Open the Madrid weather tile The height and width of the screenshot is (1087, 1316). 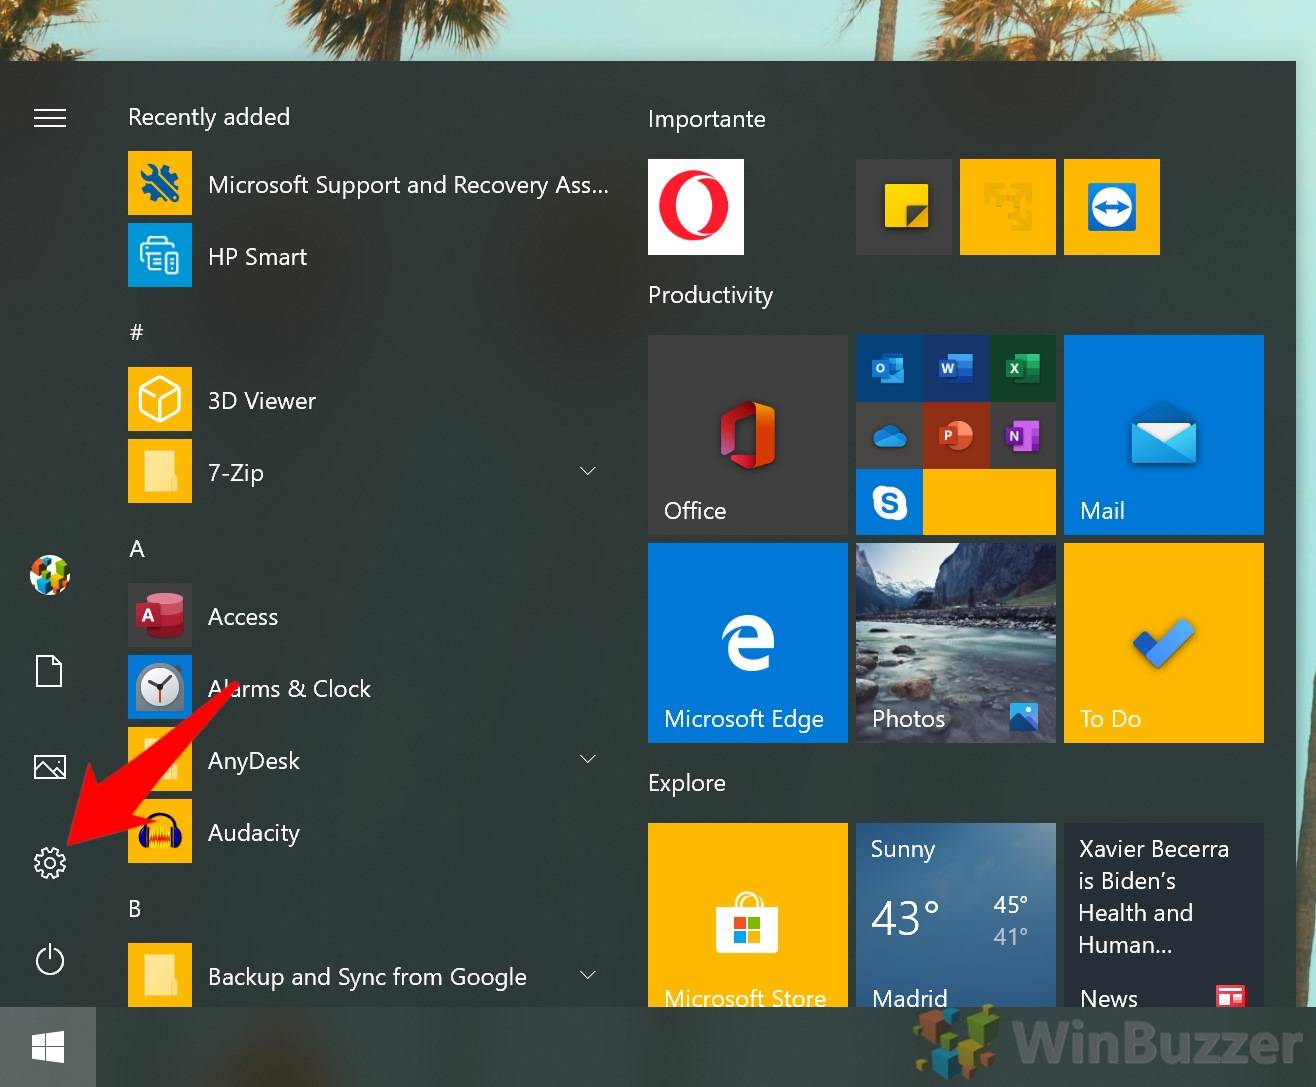click(x=956, y=915)
